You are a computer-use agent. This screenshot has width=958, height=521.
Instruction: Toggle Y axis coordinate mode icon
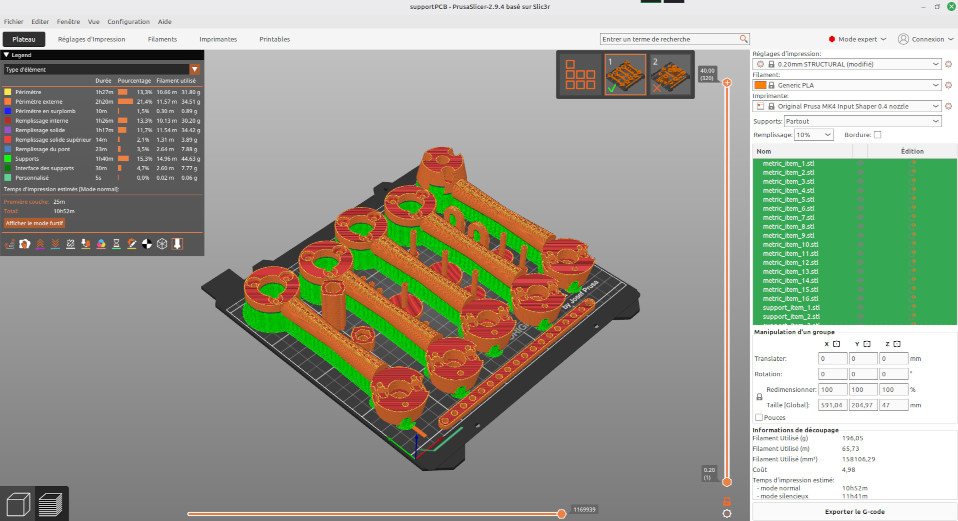point(867,344)
